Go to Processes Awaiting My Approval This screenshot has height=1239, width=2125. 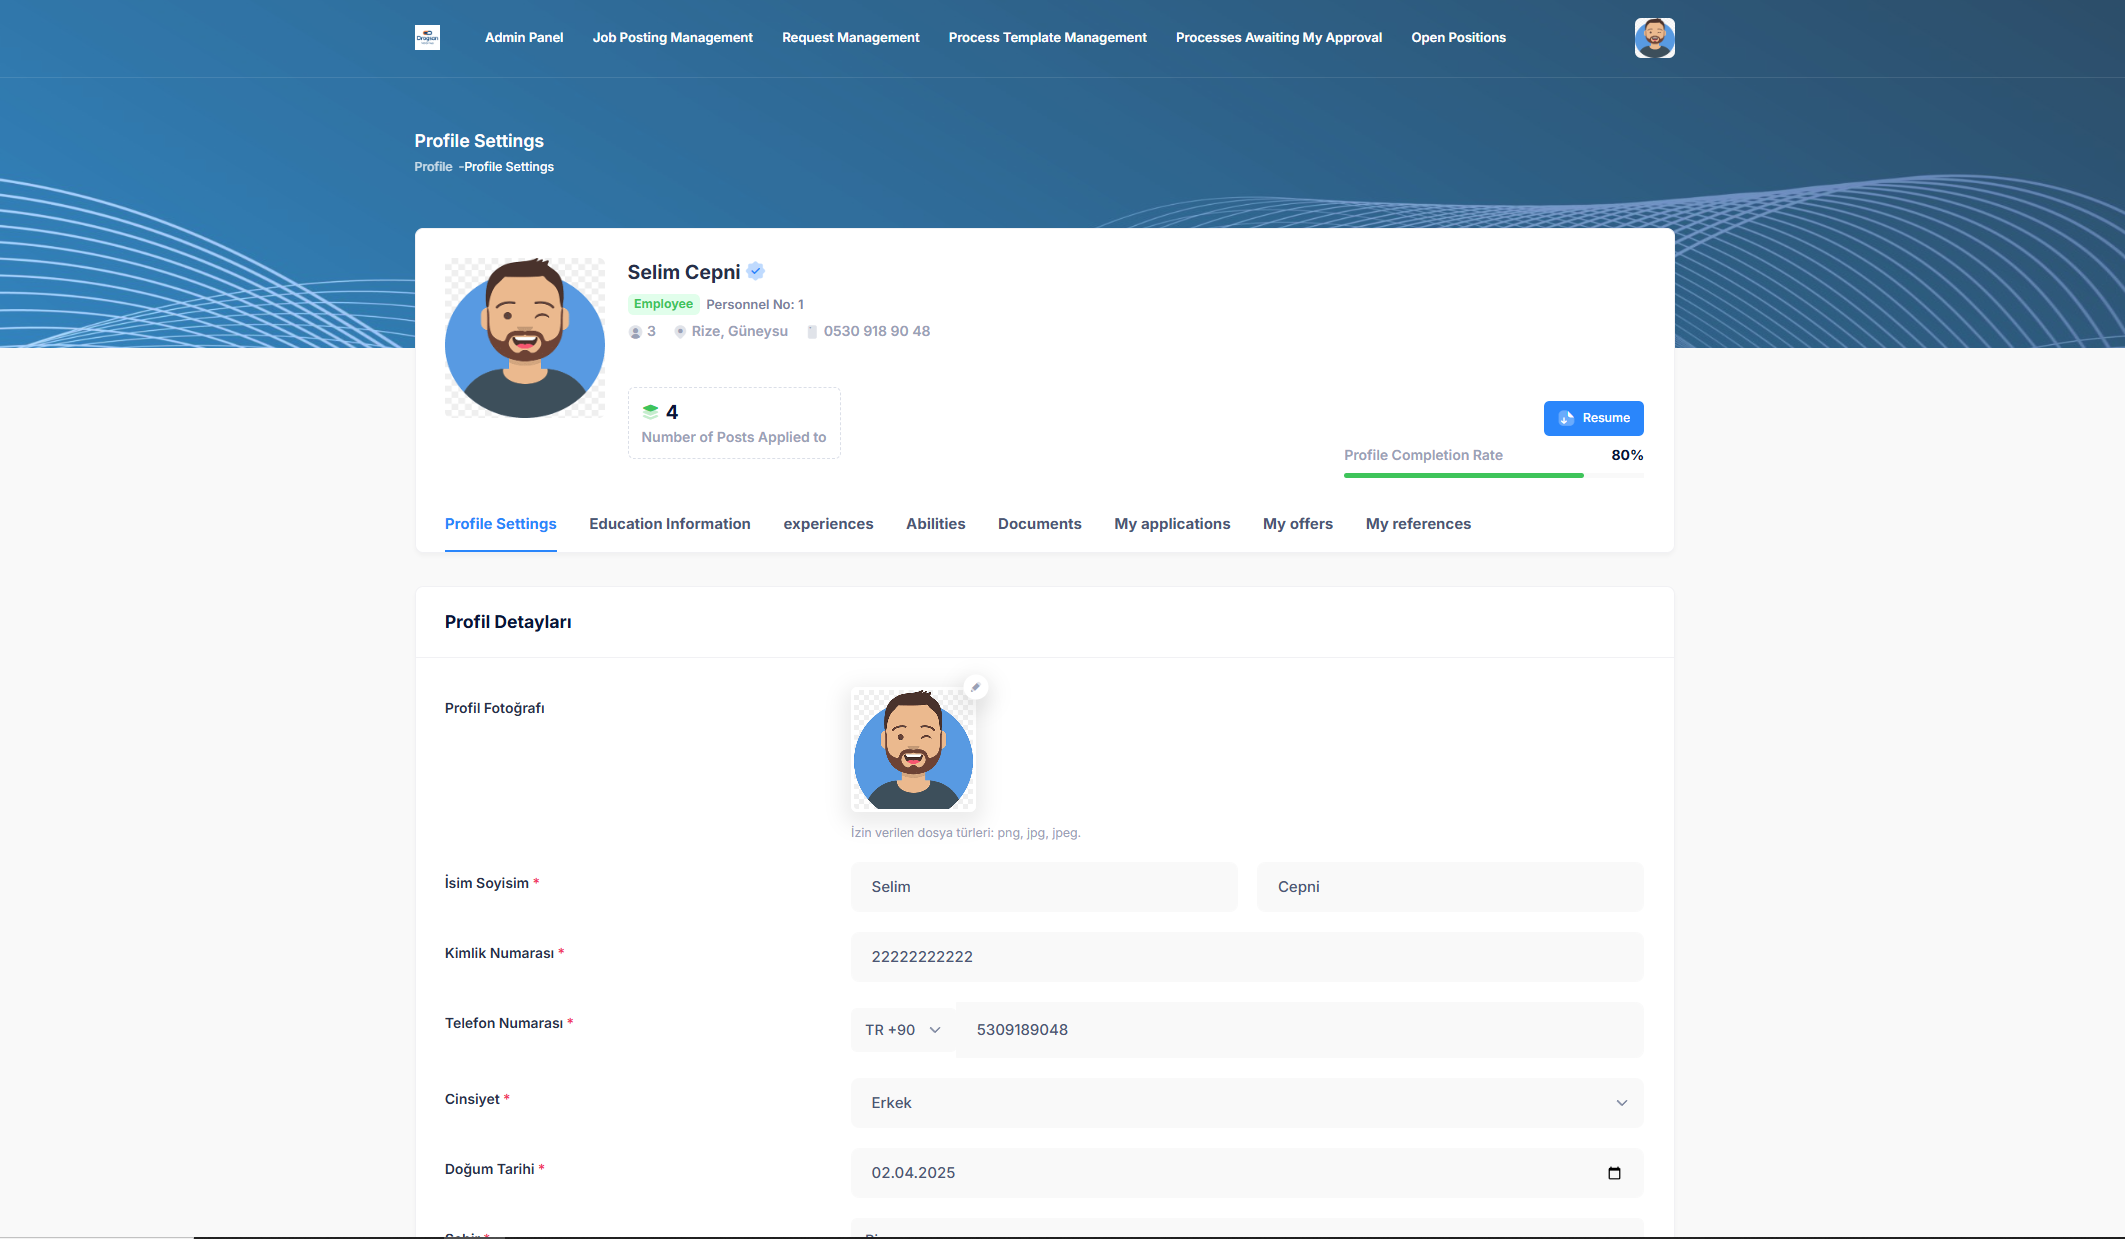[1278, 38]
